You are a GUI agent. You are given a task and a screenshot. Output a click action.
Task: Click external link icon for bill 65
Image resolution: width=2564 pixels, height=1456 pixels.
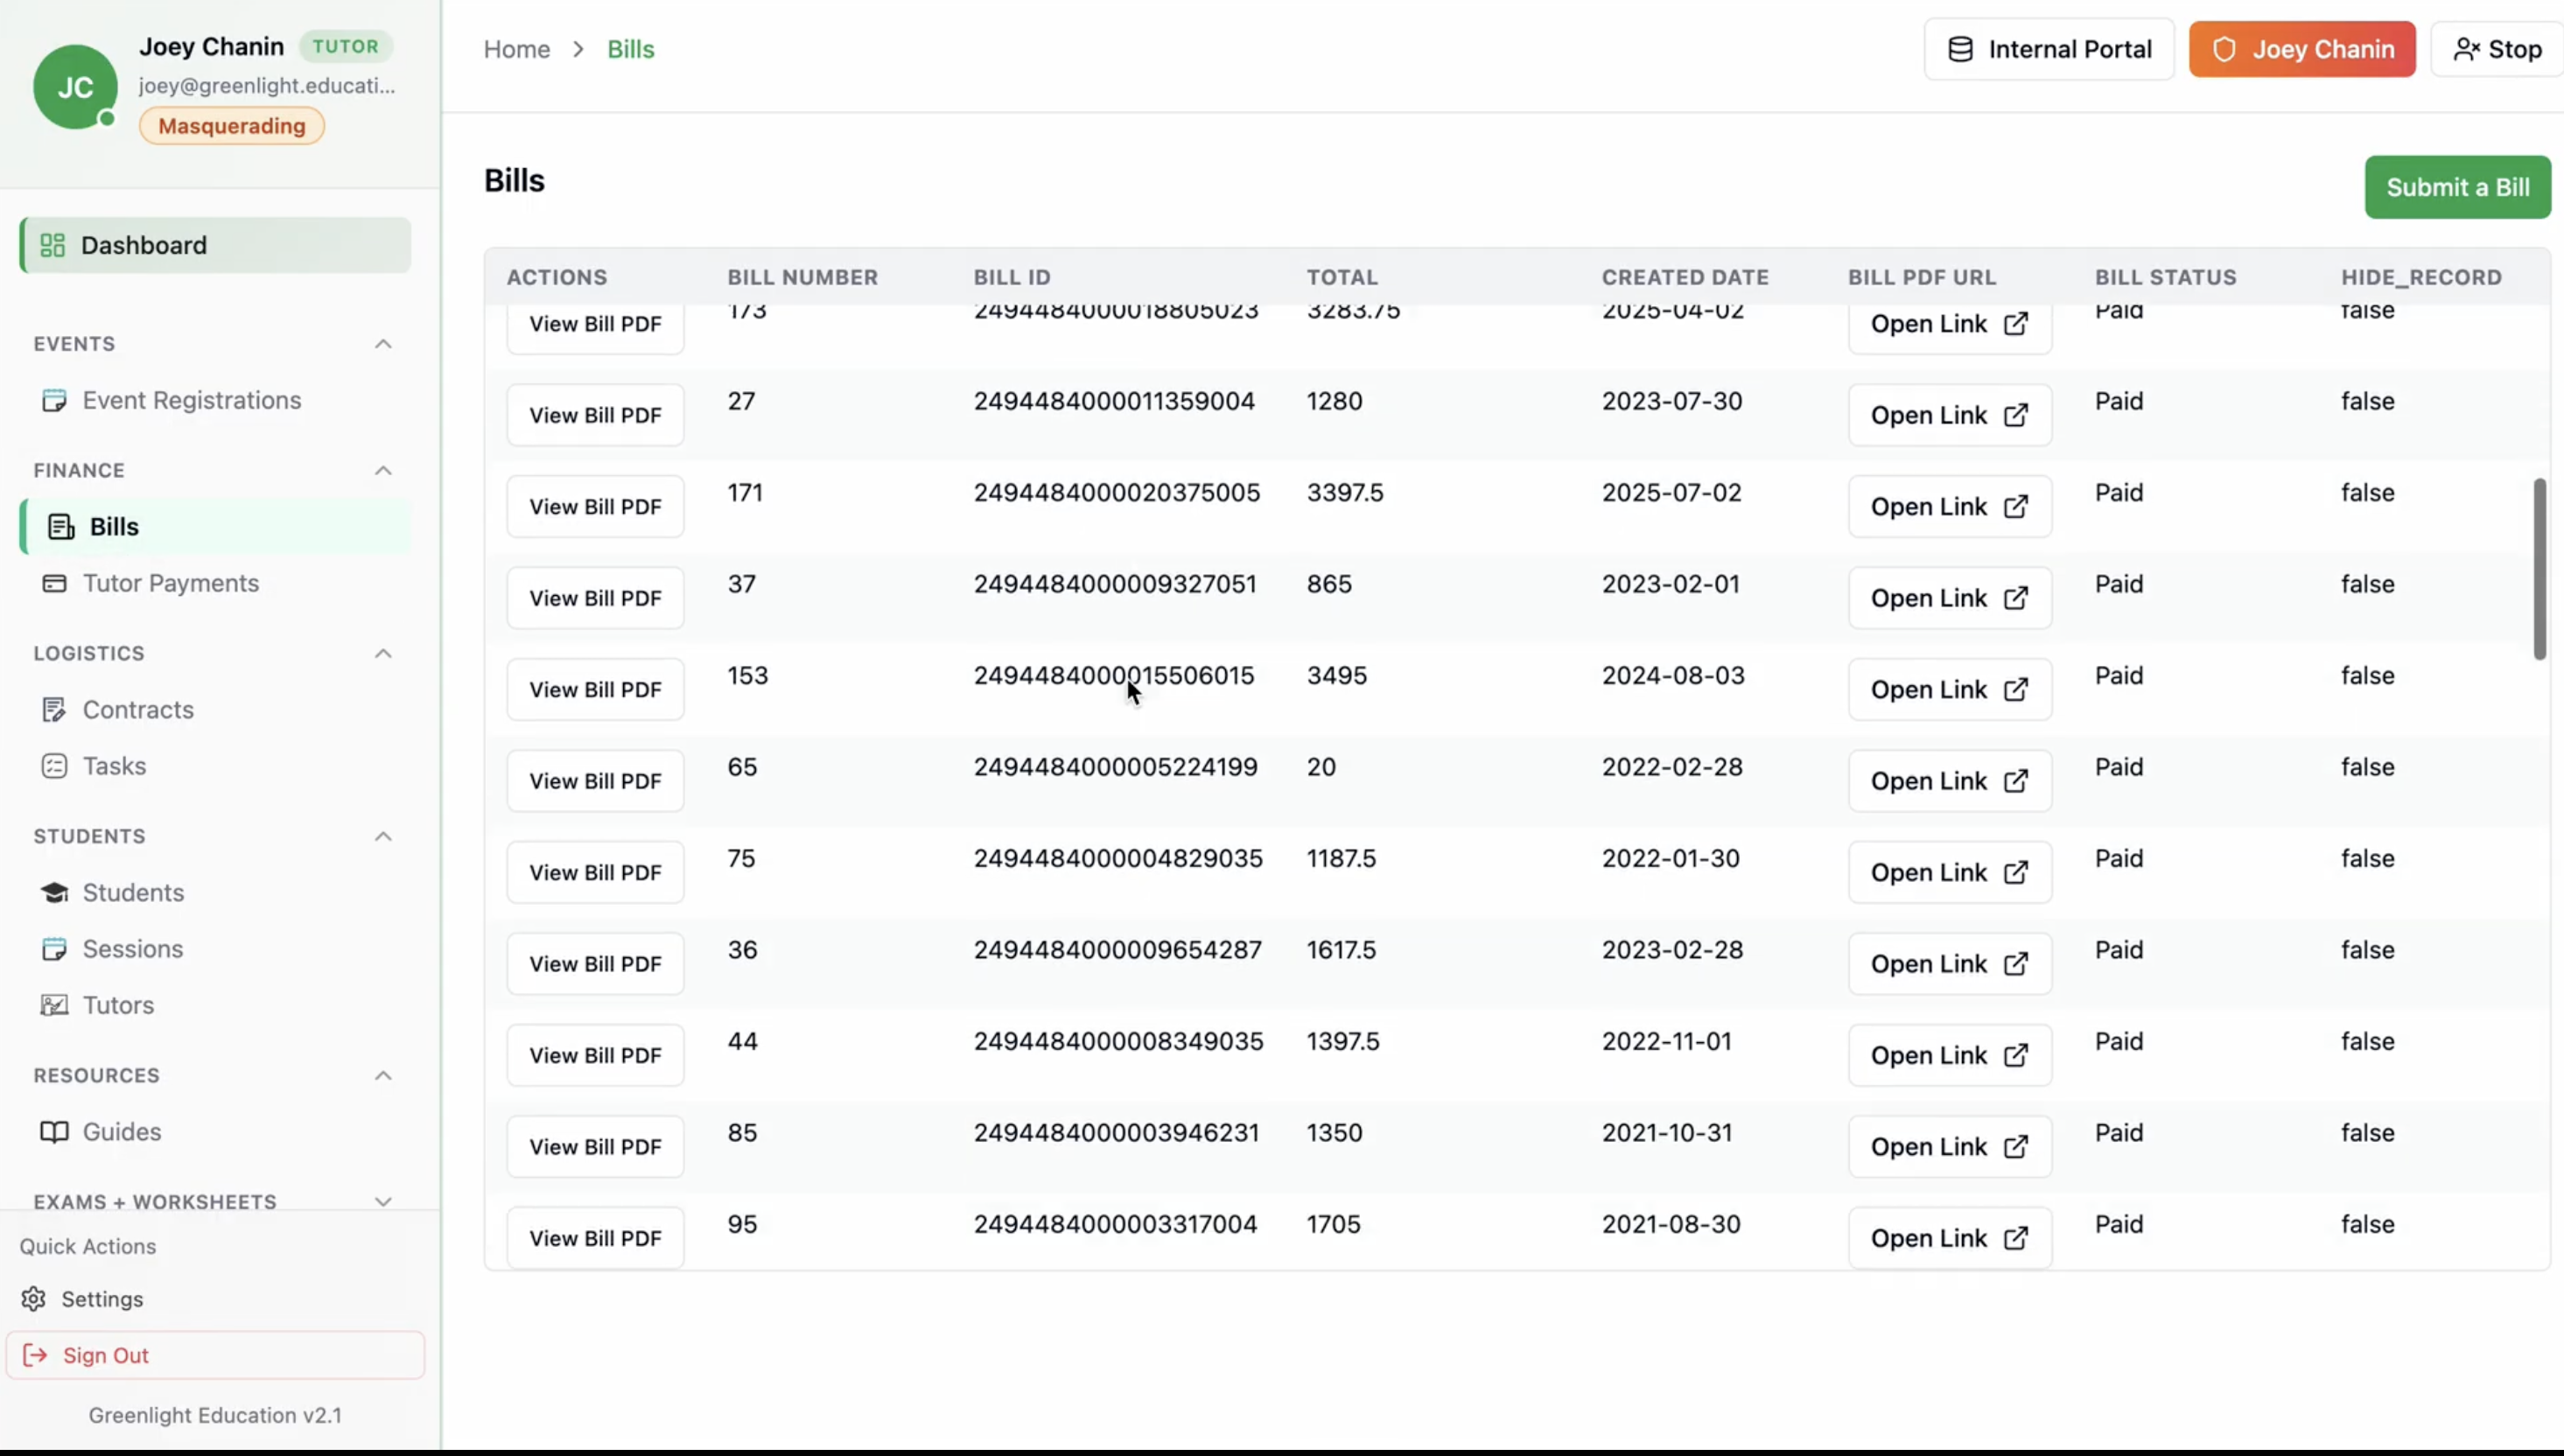(x=2015, y=781)
